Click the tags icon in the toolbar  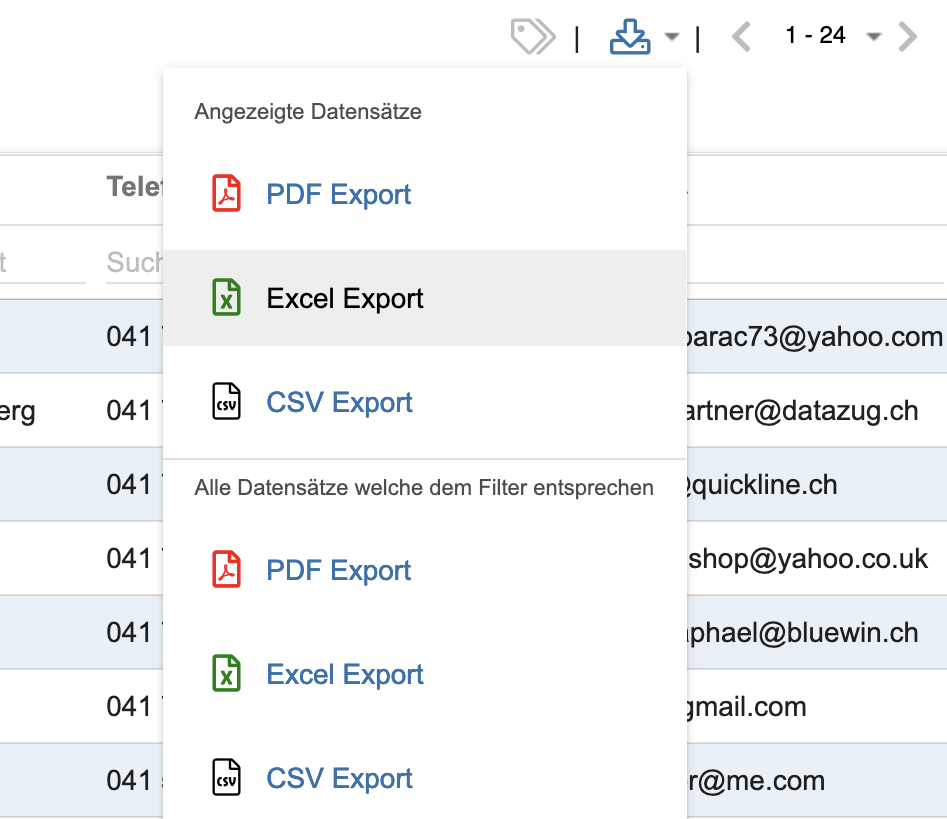(x=532, y=37)
